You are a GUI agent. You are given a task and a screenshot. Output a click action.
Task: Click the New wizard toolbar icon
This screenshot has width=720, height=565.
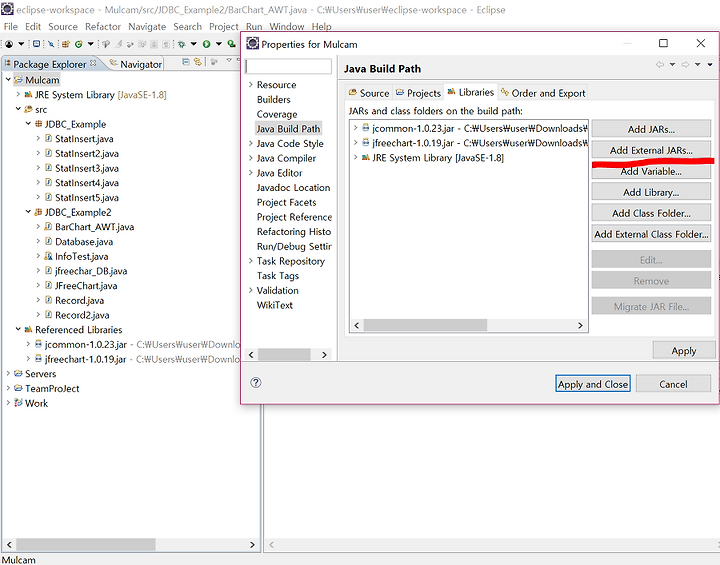point(9,44)
